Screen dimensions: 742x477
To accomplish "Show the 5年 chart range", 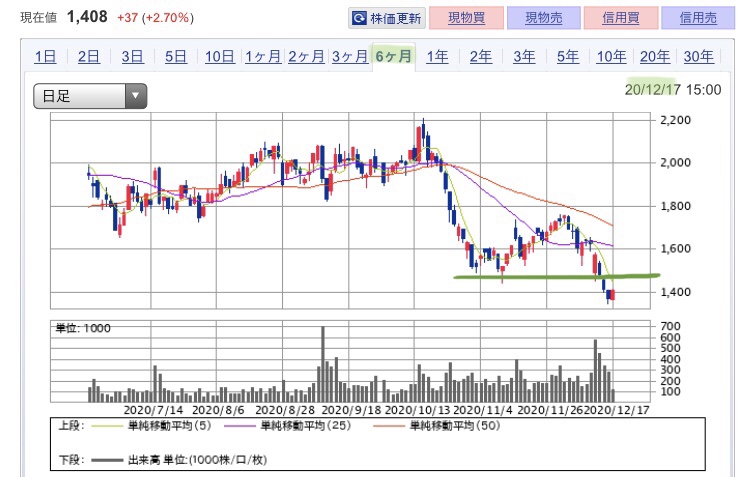I will point(568,56).
